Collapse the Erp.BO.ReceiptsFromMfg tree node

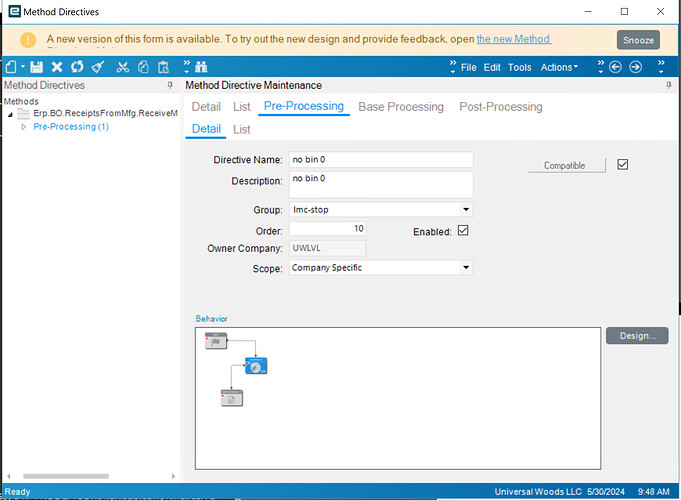(x=10, y=115)
